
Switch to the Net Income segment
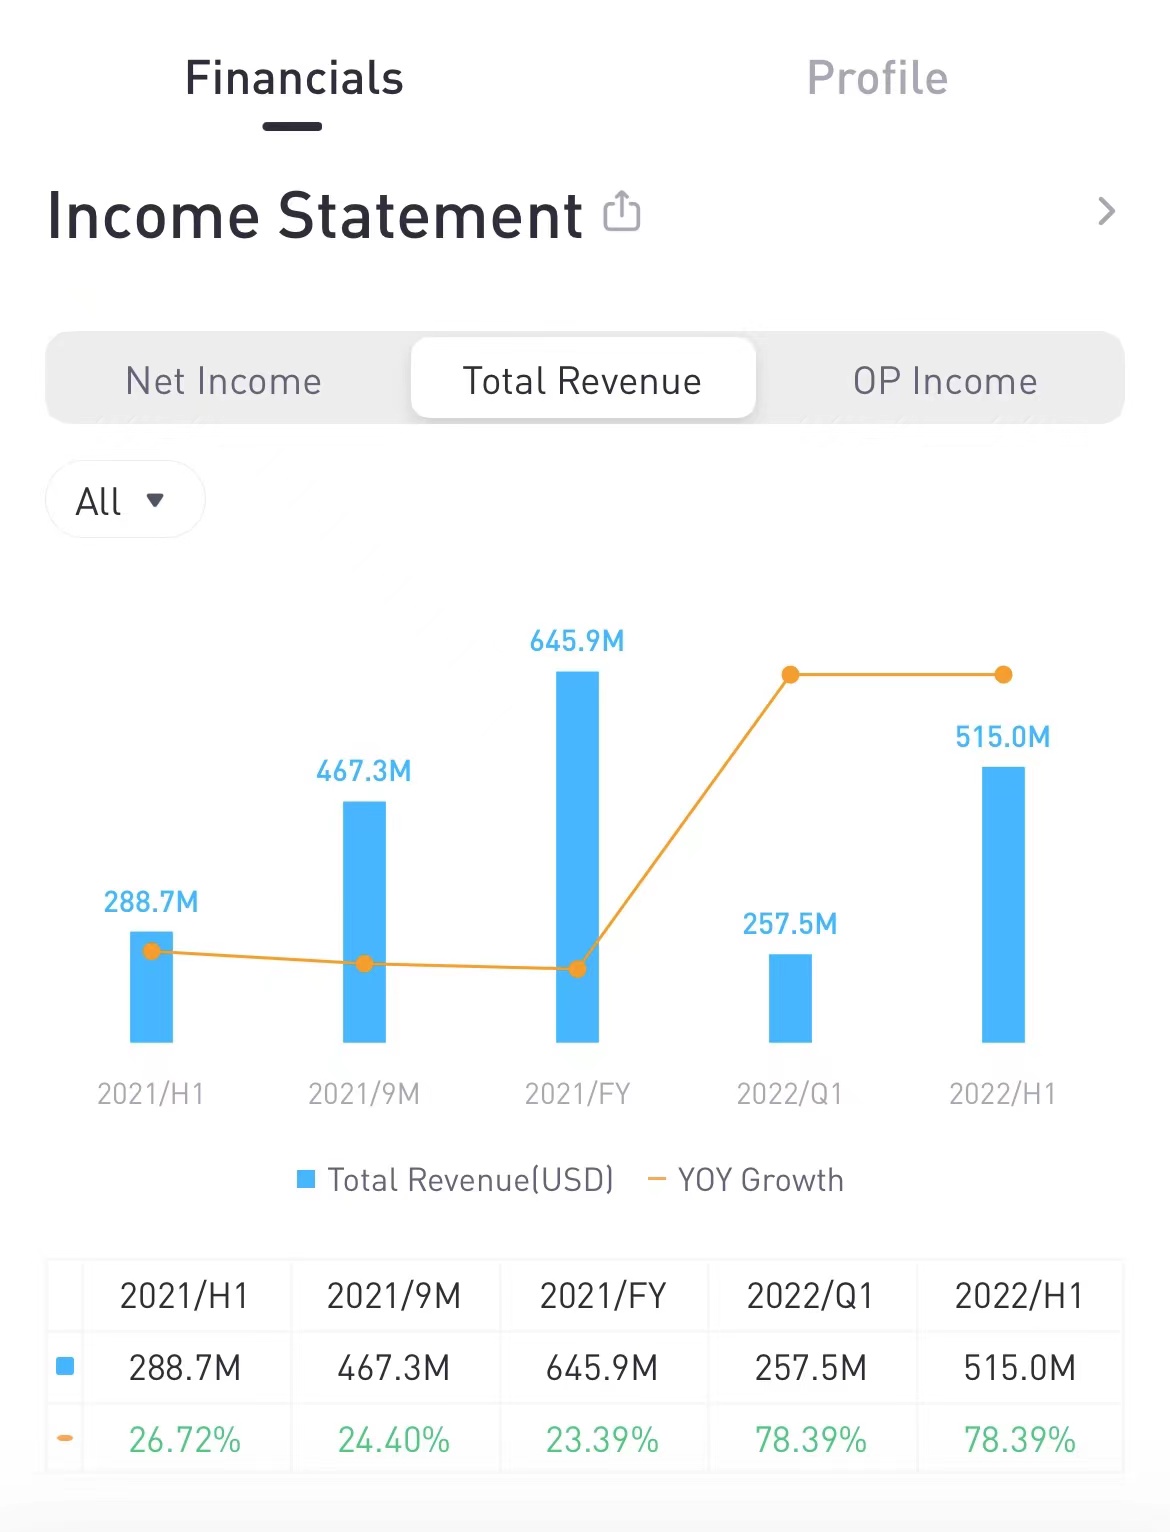pos(224,381)
